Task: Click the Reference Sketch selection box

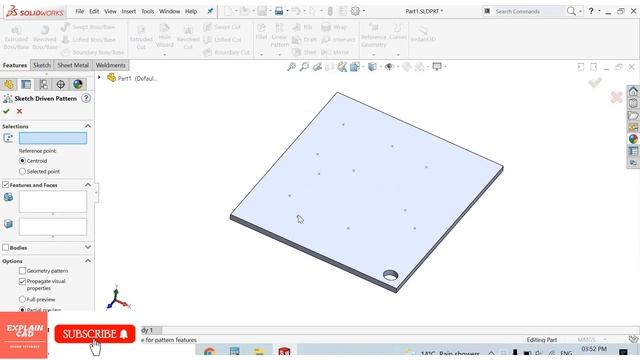Action: (53, 138)
